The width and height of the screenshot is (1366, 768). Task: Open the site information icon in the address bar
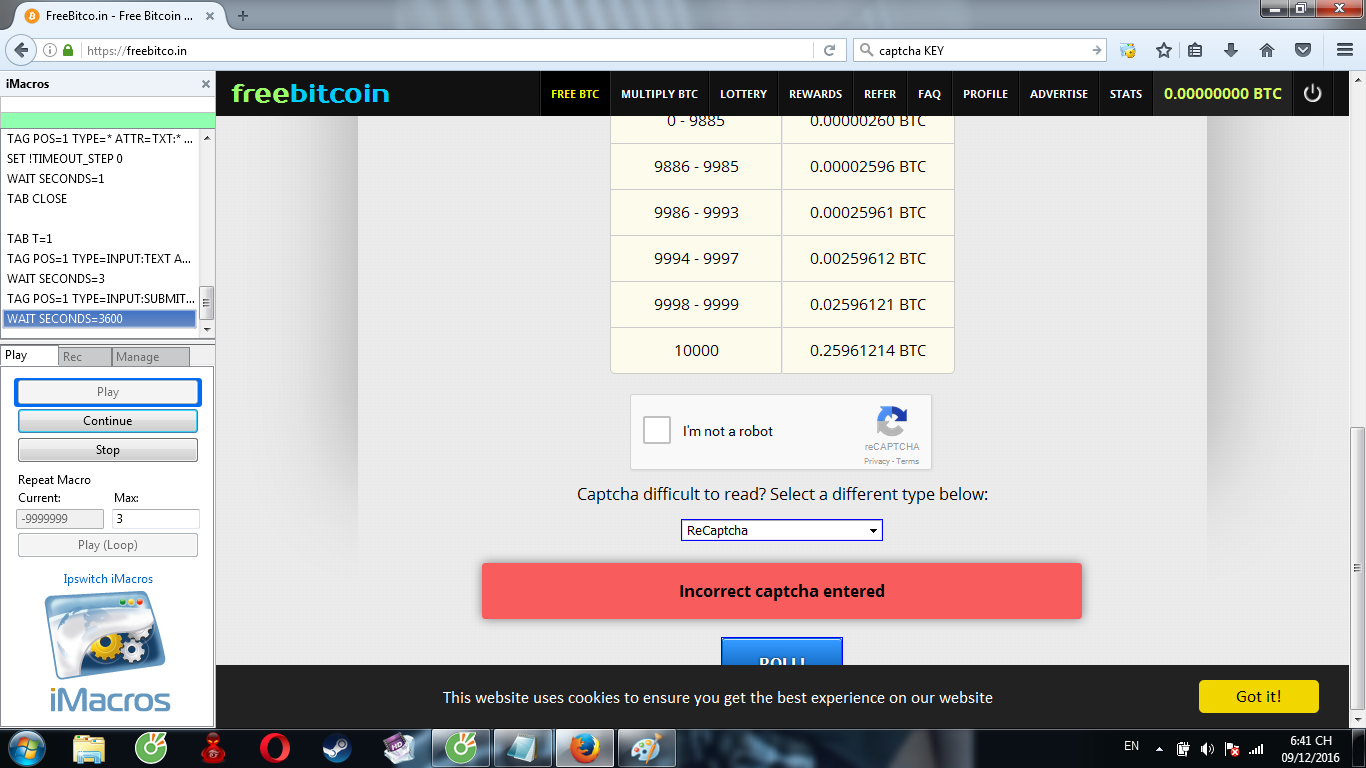pyautogui.click(x=50, y=50)
